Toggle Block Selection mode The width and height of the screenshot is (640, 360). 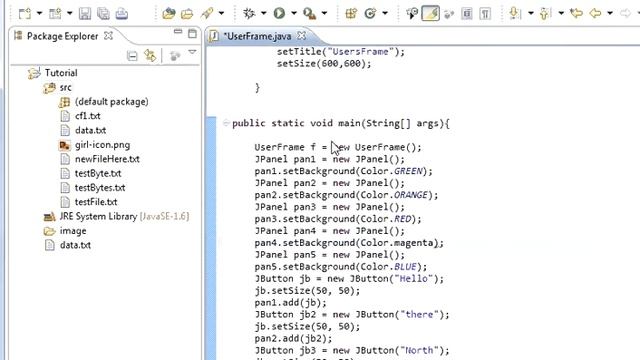pos(467,13)
